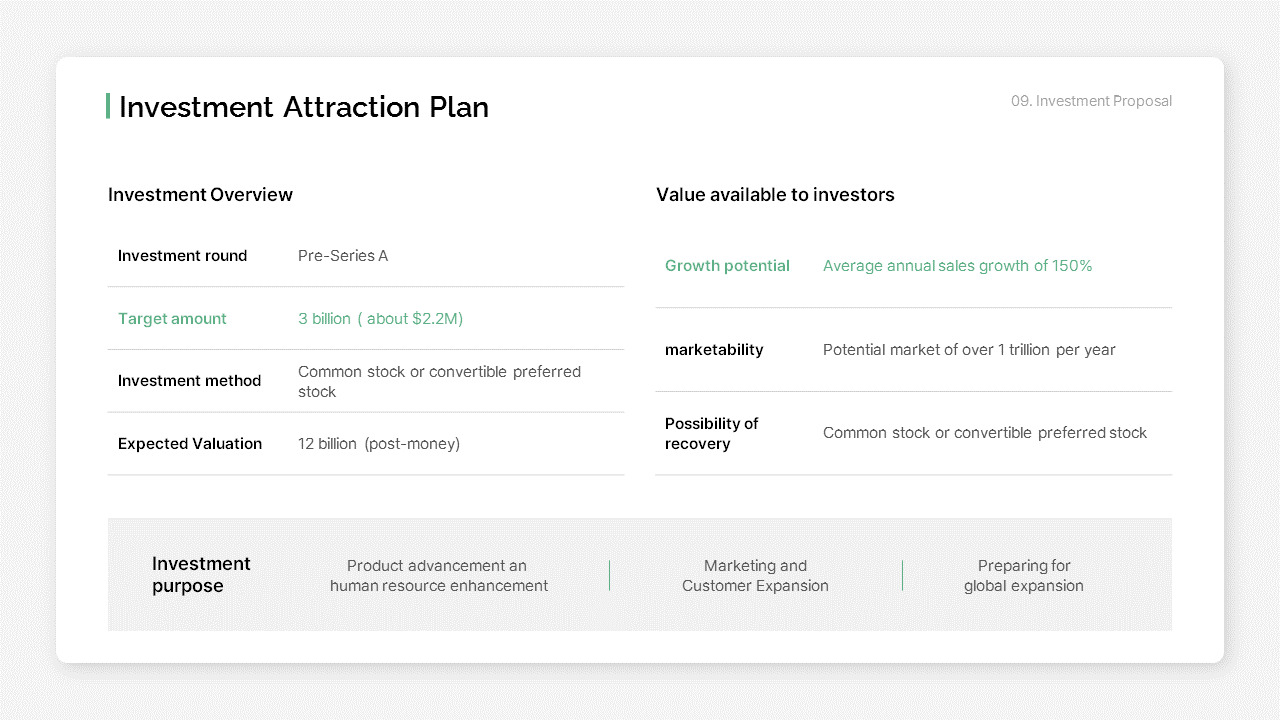Click the green Target amount label
The width and height of the screenshot is (1280, 720).
(172, 319)
